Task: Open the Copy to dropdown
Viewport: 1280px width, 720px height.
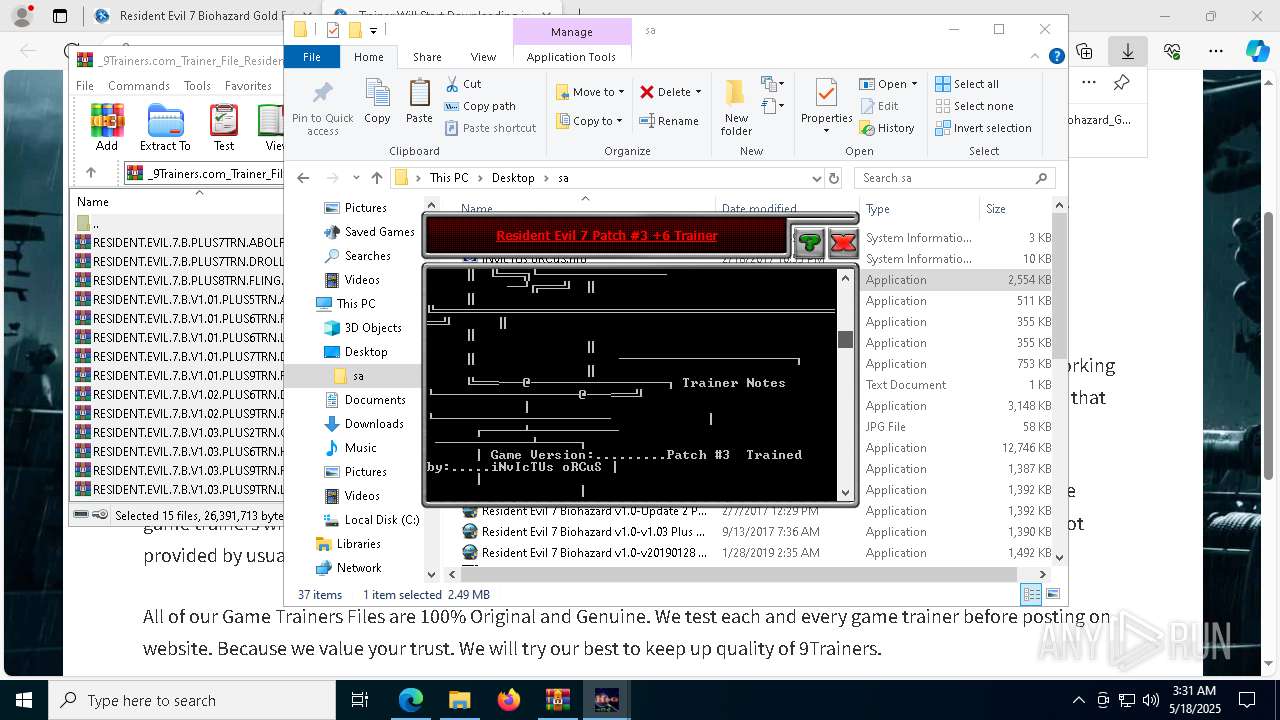Action: tap(589, 121)
